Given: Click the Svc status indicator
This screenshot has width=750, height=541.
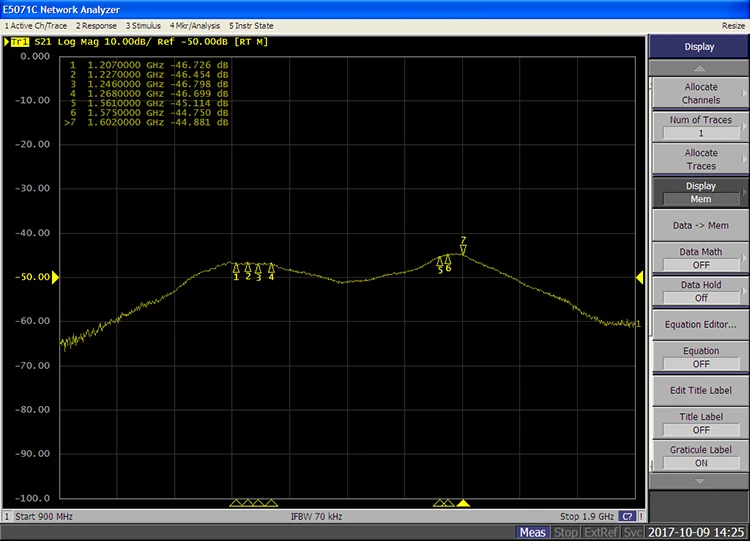Looking at the screenshot, I should coord(632,532).
